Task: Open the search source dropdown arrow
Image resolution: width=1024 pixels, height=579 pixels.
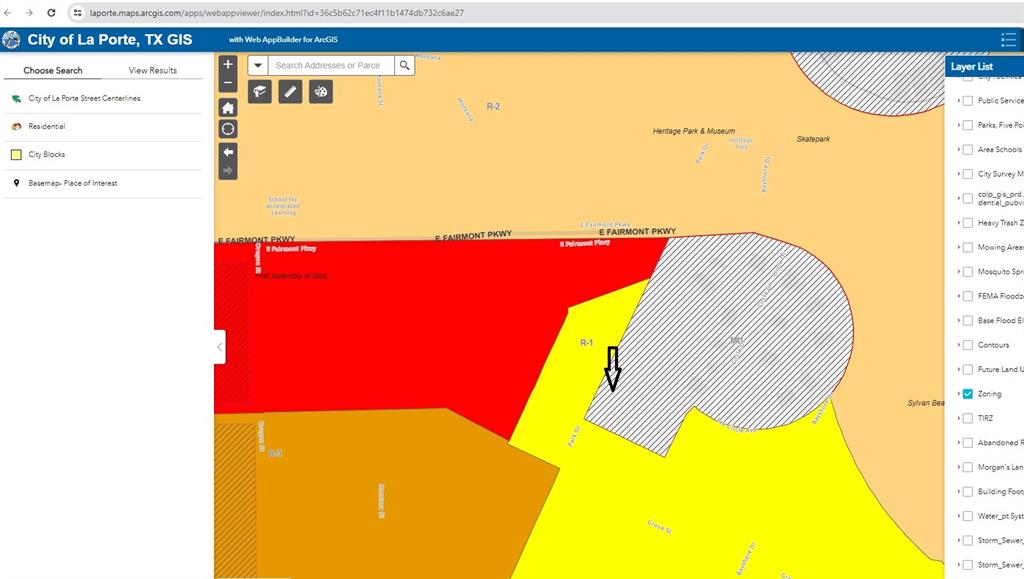Action: click(258, 65)
